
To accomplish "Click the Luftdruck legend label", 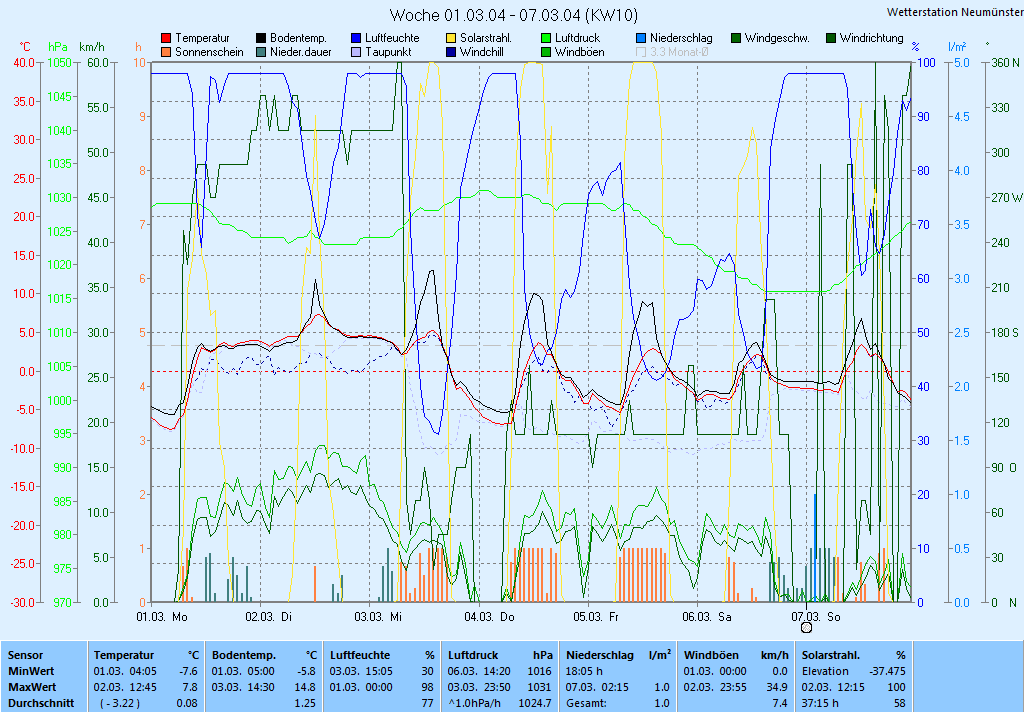I will 577,39.
